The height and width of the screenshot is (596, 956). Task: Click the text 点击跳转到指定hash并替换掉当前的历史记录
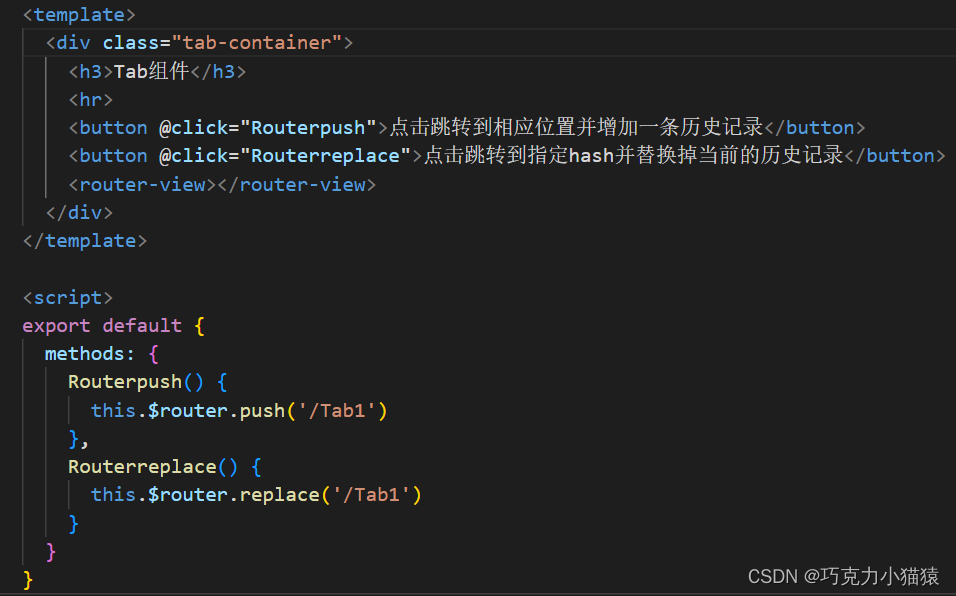634,155
